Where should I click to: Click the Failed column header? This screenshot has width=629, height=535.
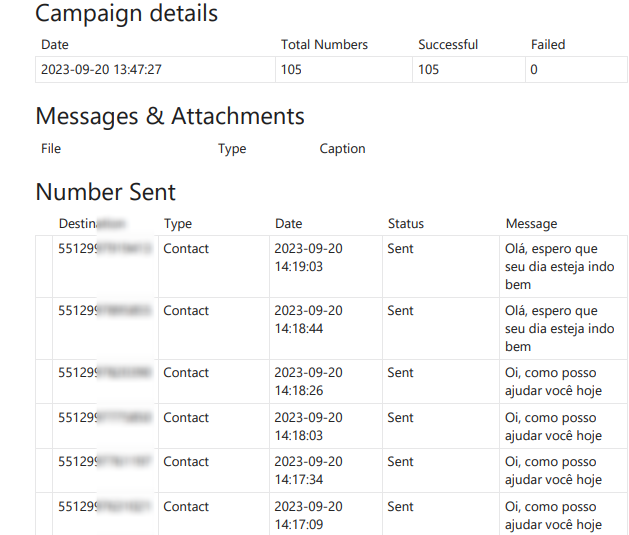coord(548,44)
